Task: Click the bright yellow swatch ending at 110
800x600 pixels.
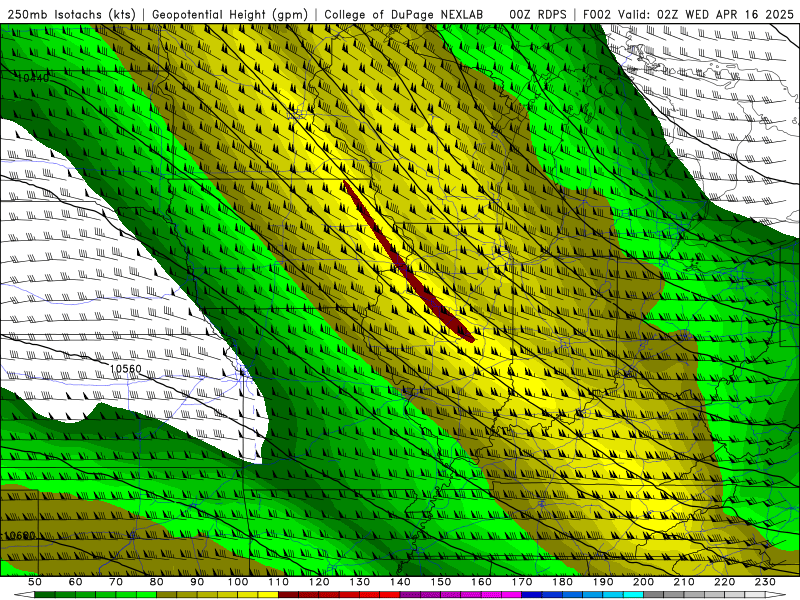Action: click(x=268, y=595)
